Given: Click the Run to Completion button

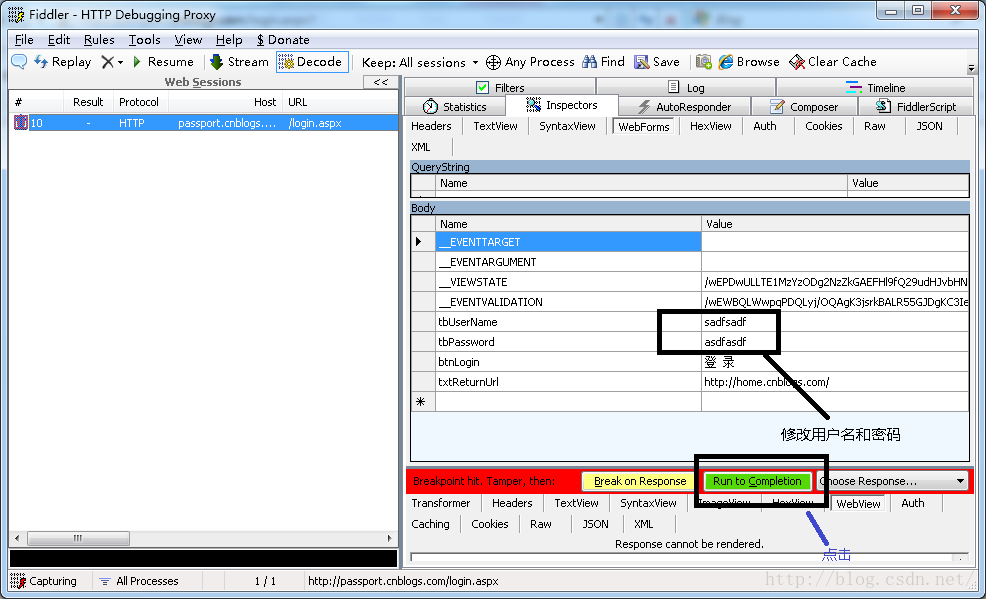Looking at the screenshot, I should click(x=757, y=481).
